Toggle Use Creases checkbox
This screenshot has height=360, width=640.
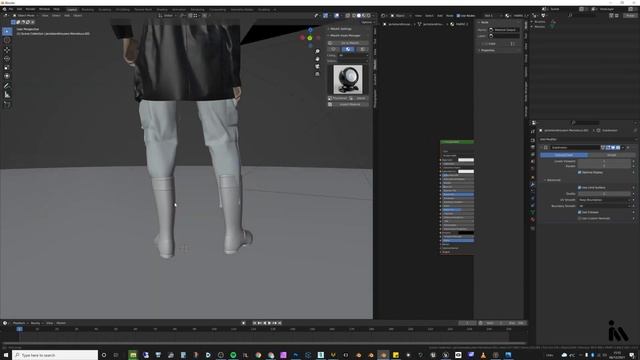pyautogui.click(x=580, y=212)
